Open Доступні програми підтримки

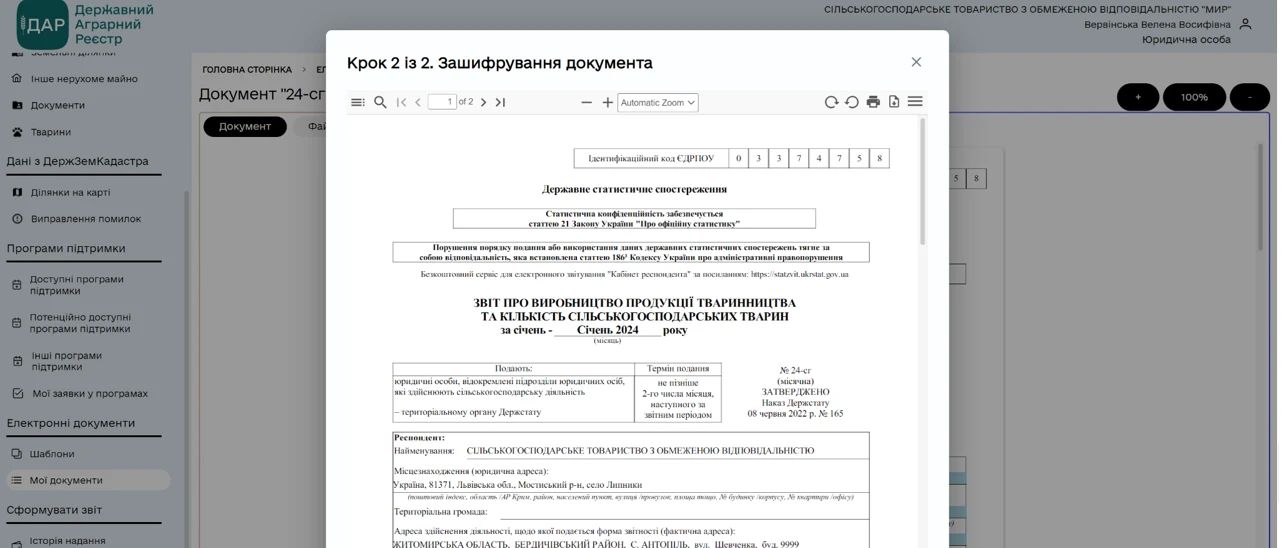pyautogui.click(x=77, y=286)
